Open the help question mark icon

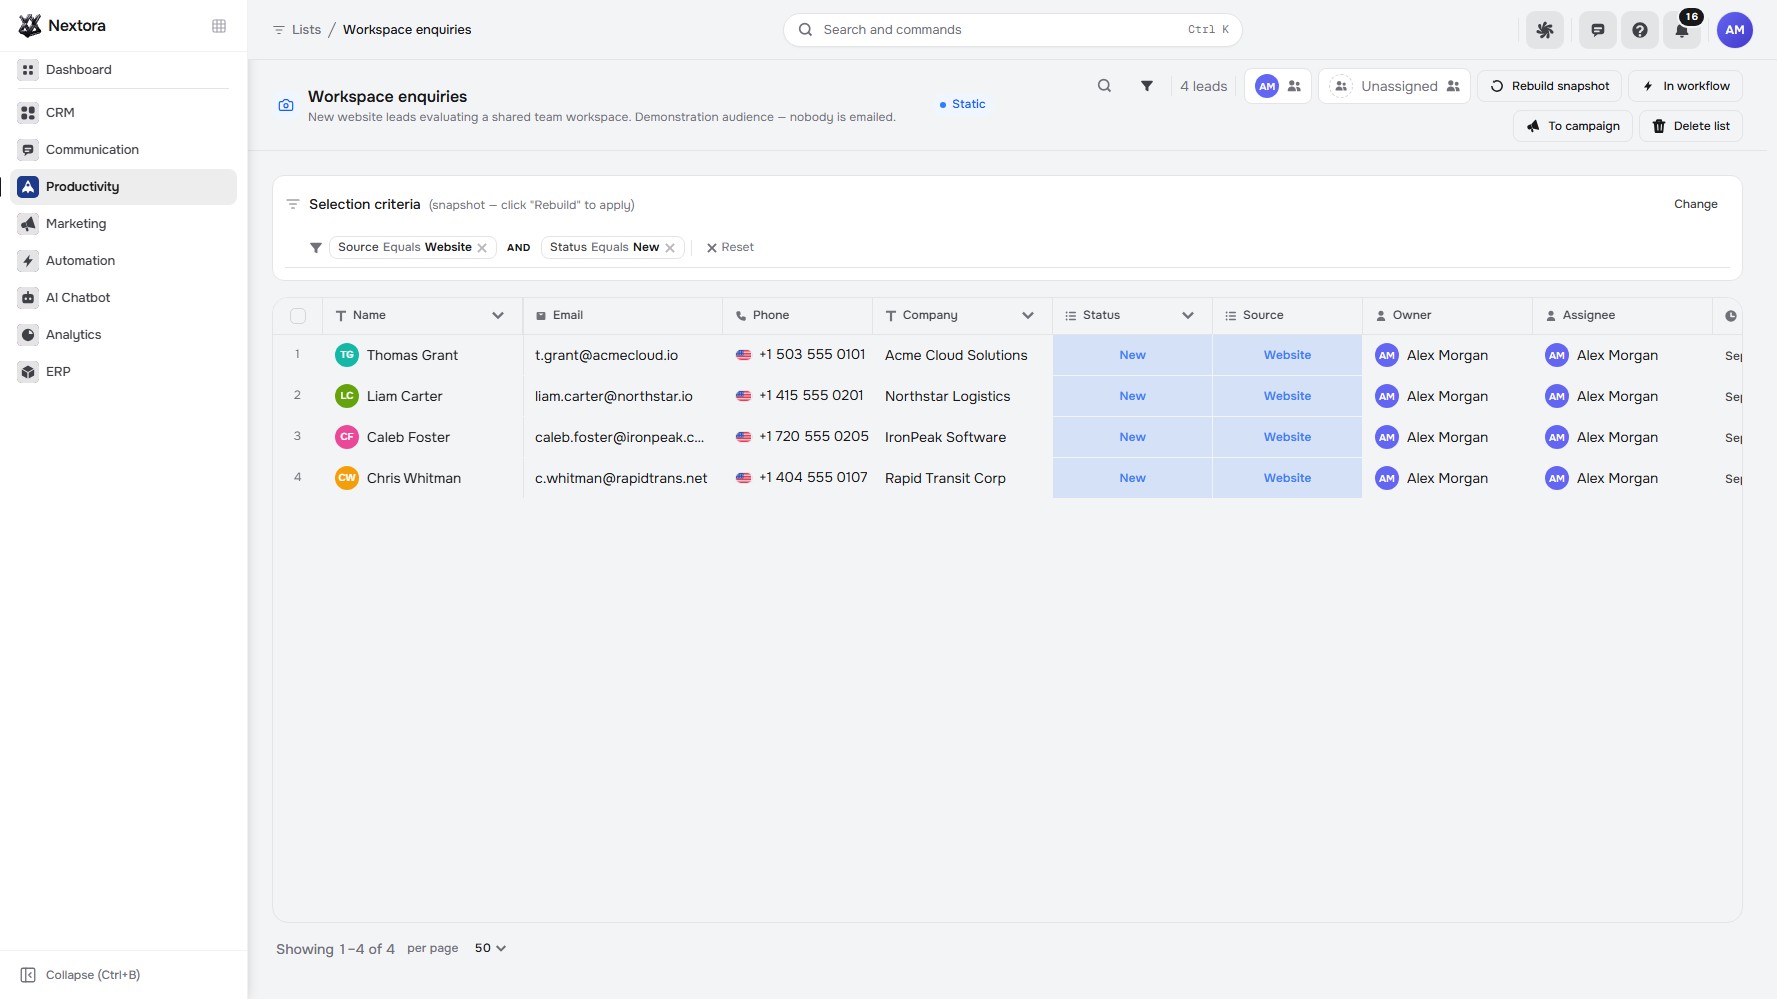(1640, 30)
